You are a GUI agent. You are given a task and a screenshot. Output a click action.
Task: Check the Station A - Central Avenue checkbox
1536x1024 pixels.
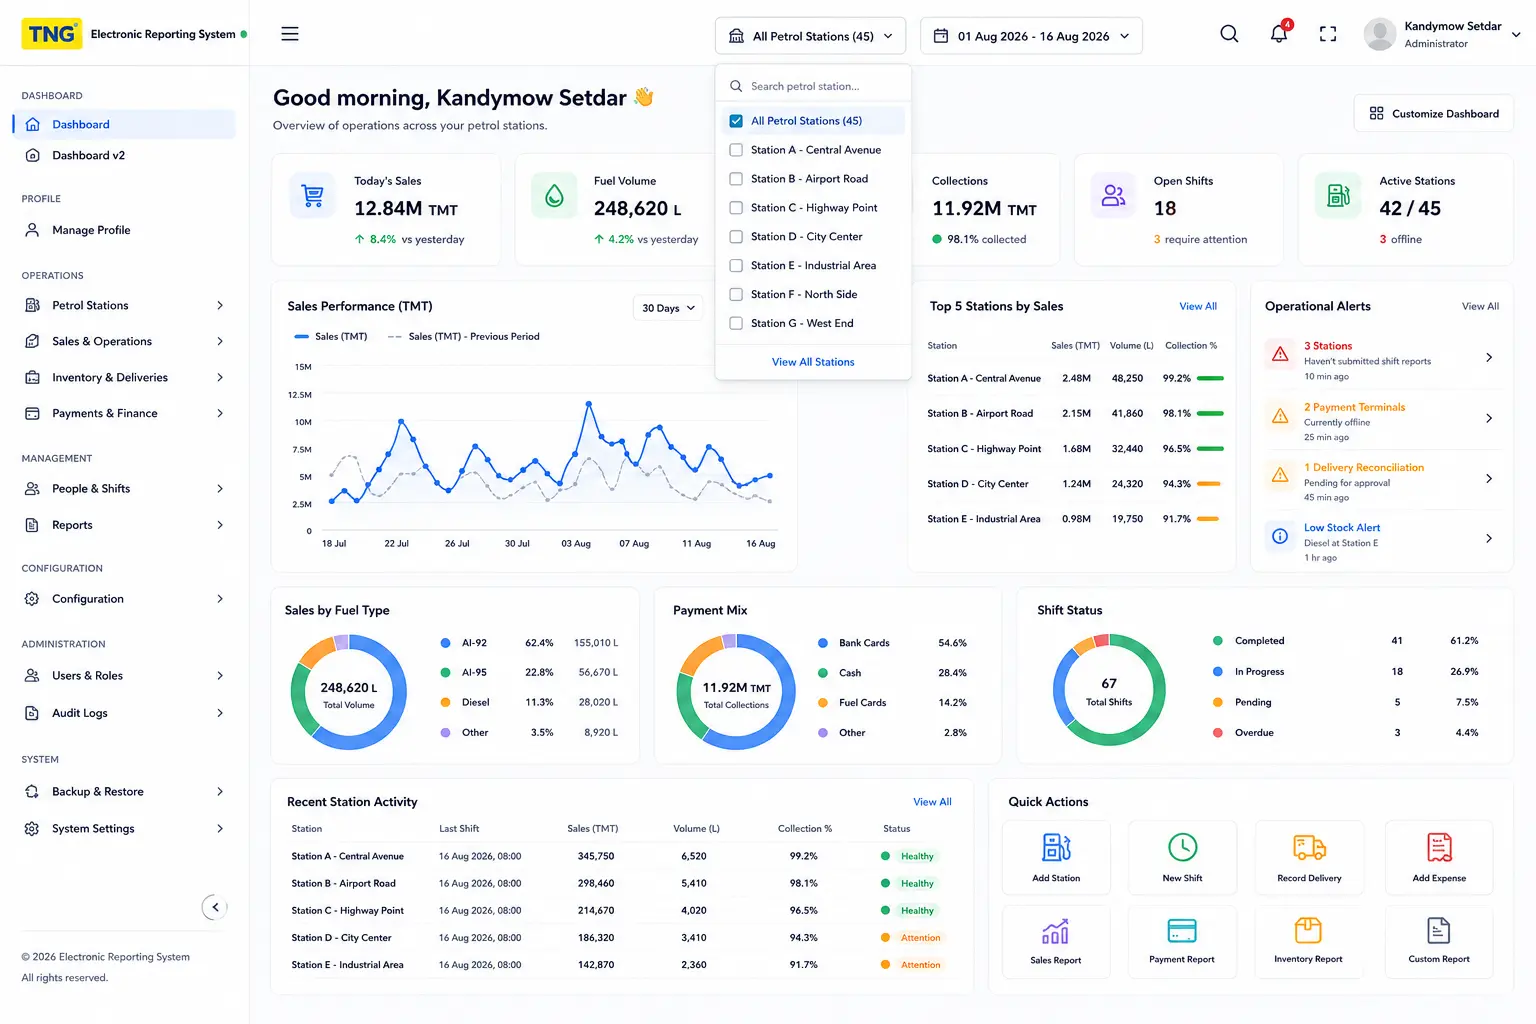pyautogui.click(x=736, y=150)
